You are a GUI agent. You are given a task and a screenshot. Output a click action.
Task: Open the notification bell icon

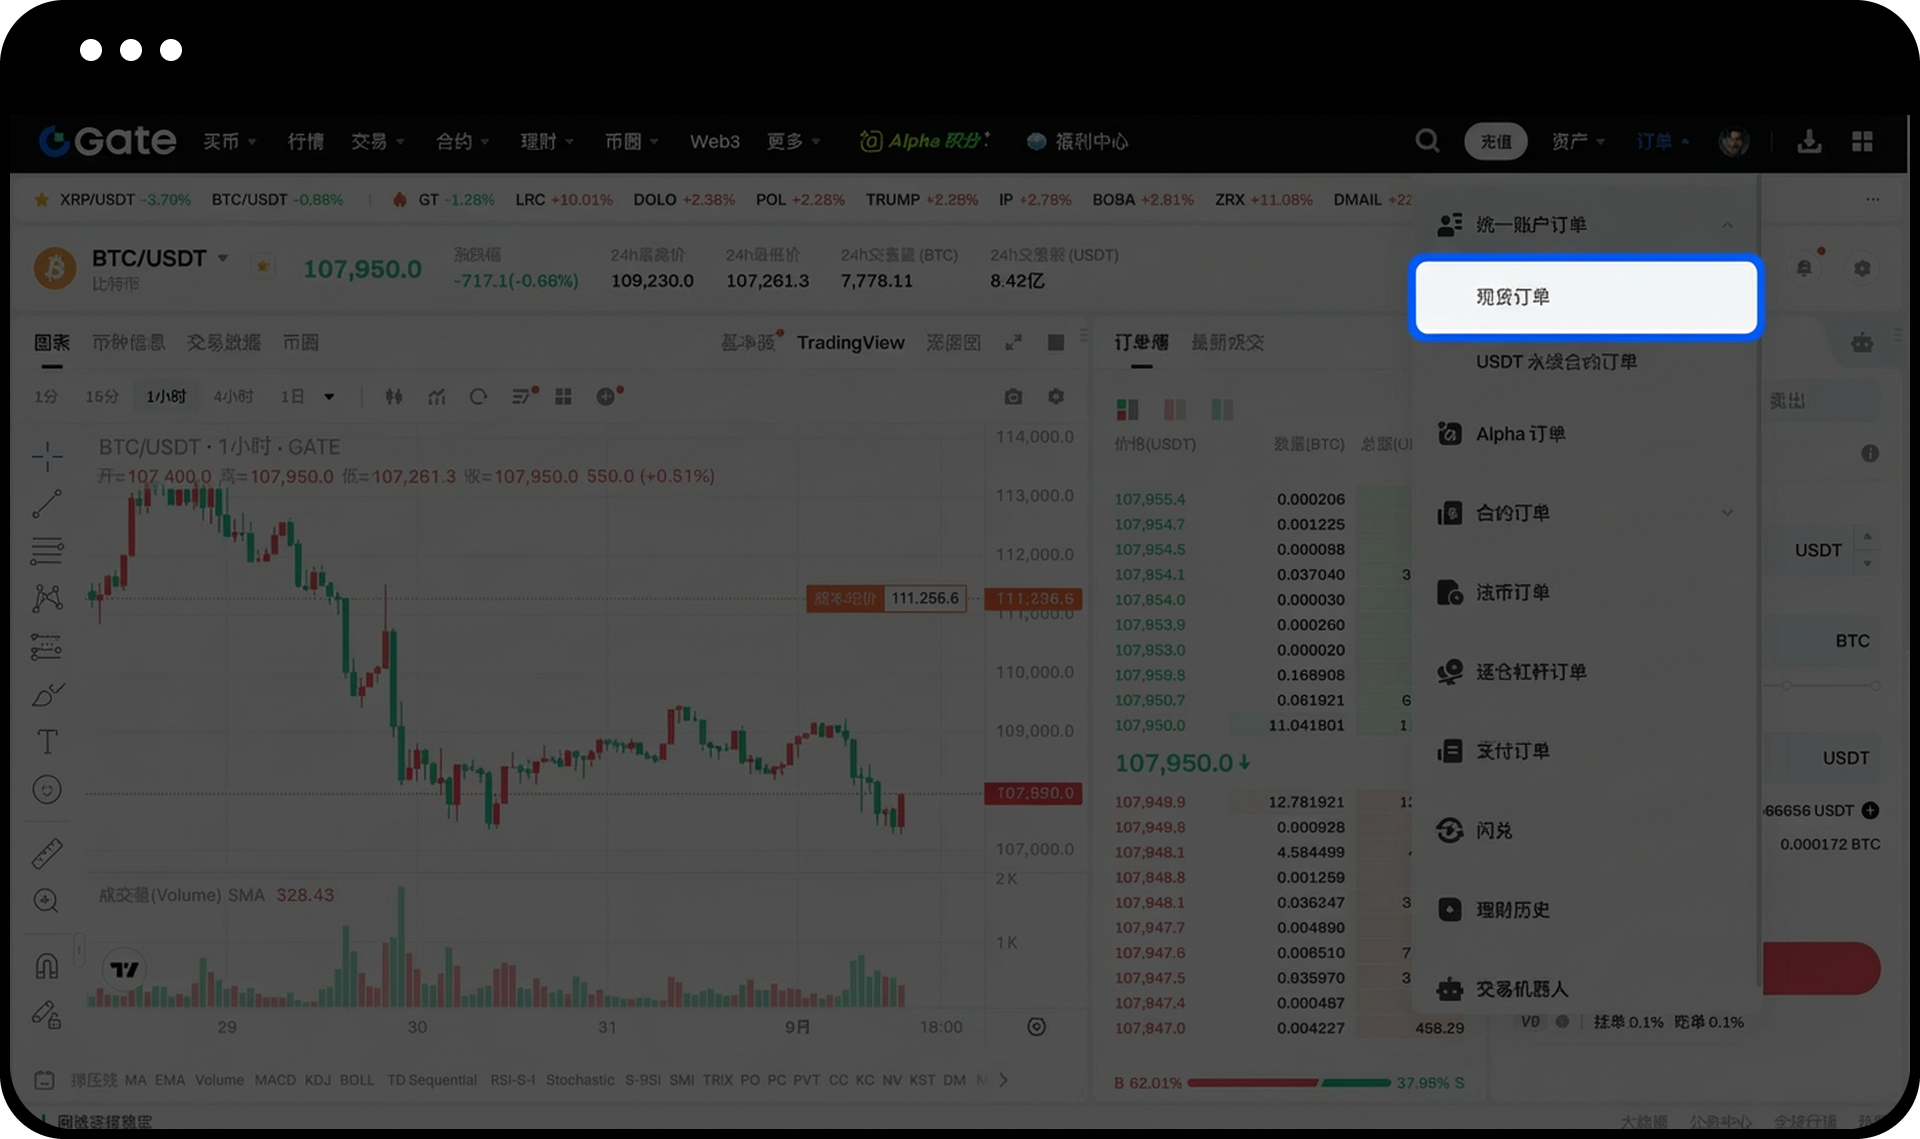pos(1804,268)
